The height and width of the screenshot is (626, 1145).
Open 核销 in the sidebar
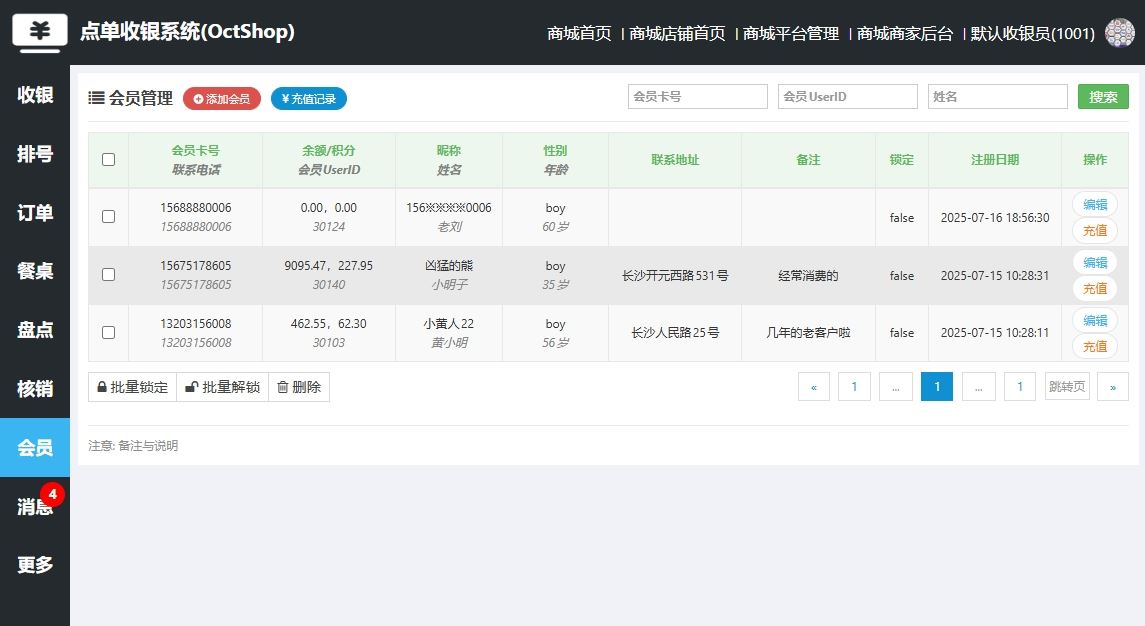pos(35,389)
